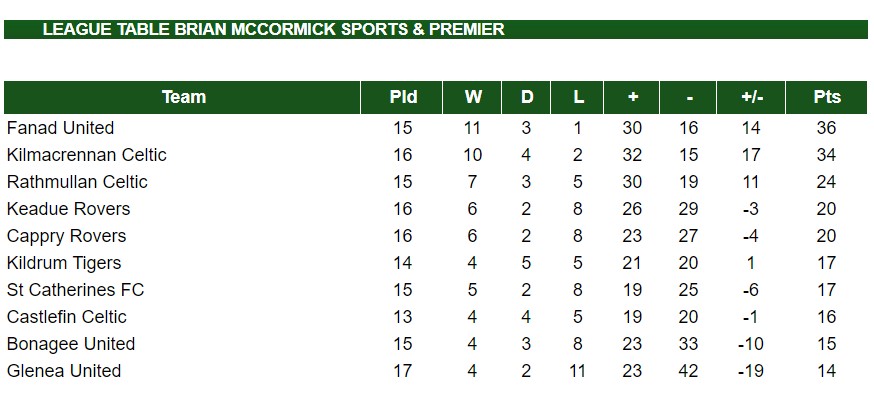Viewport: 874px width, 411px height.
Task: Select the +/- goal difference header
Action: click(751, 97)
